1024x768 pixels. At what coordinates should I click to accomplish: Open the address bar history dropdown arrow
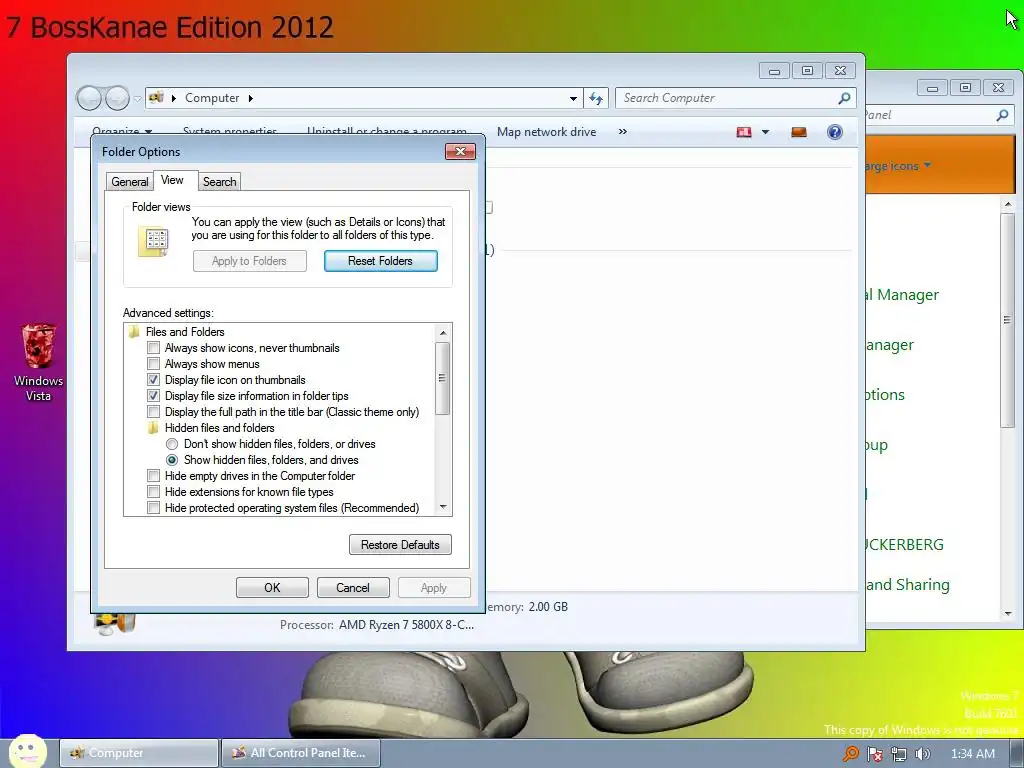click(x=573, y=99)
